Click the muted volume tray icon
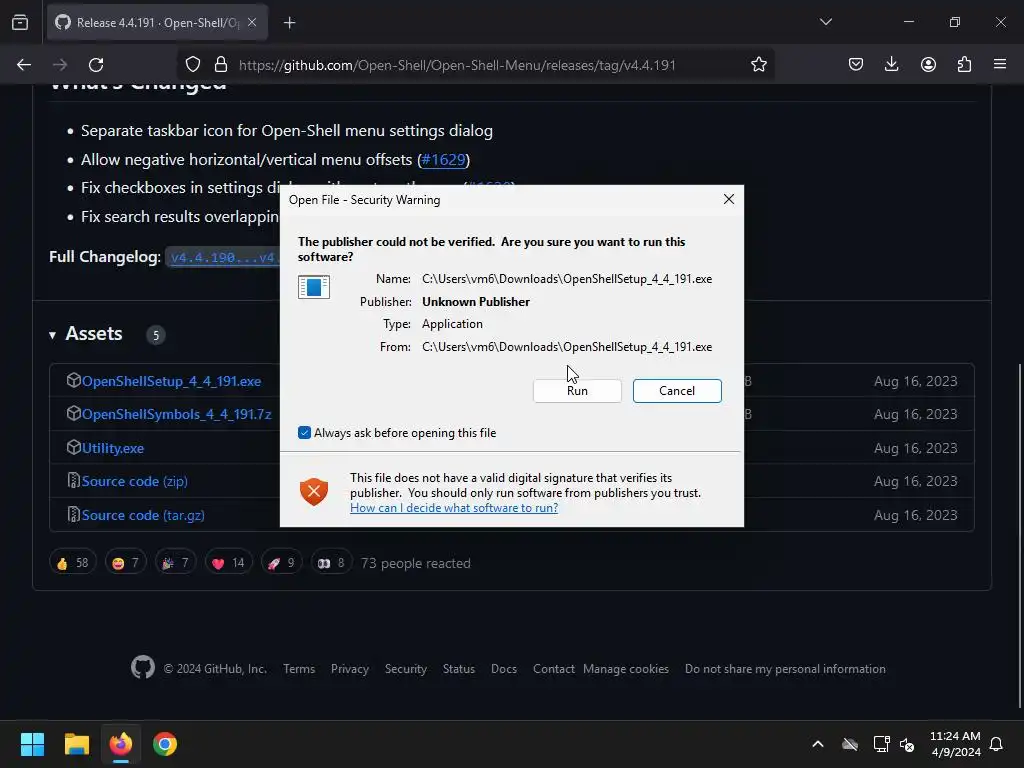Screen dimensions: 1024x768 click(x=907, y=744)
